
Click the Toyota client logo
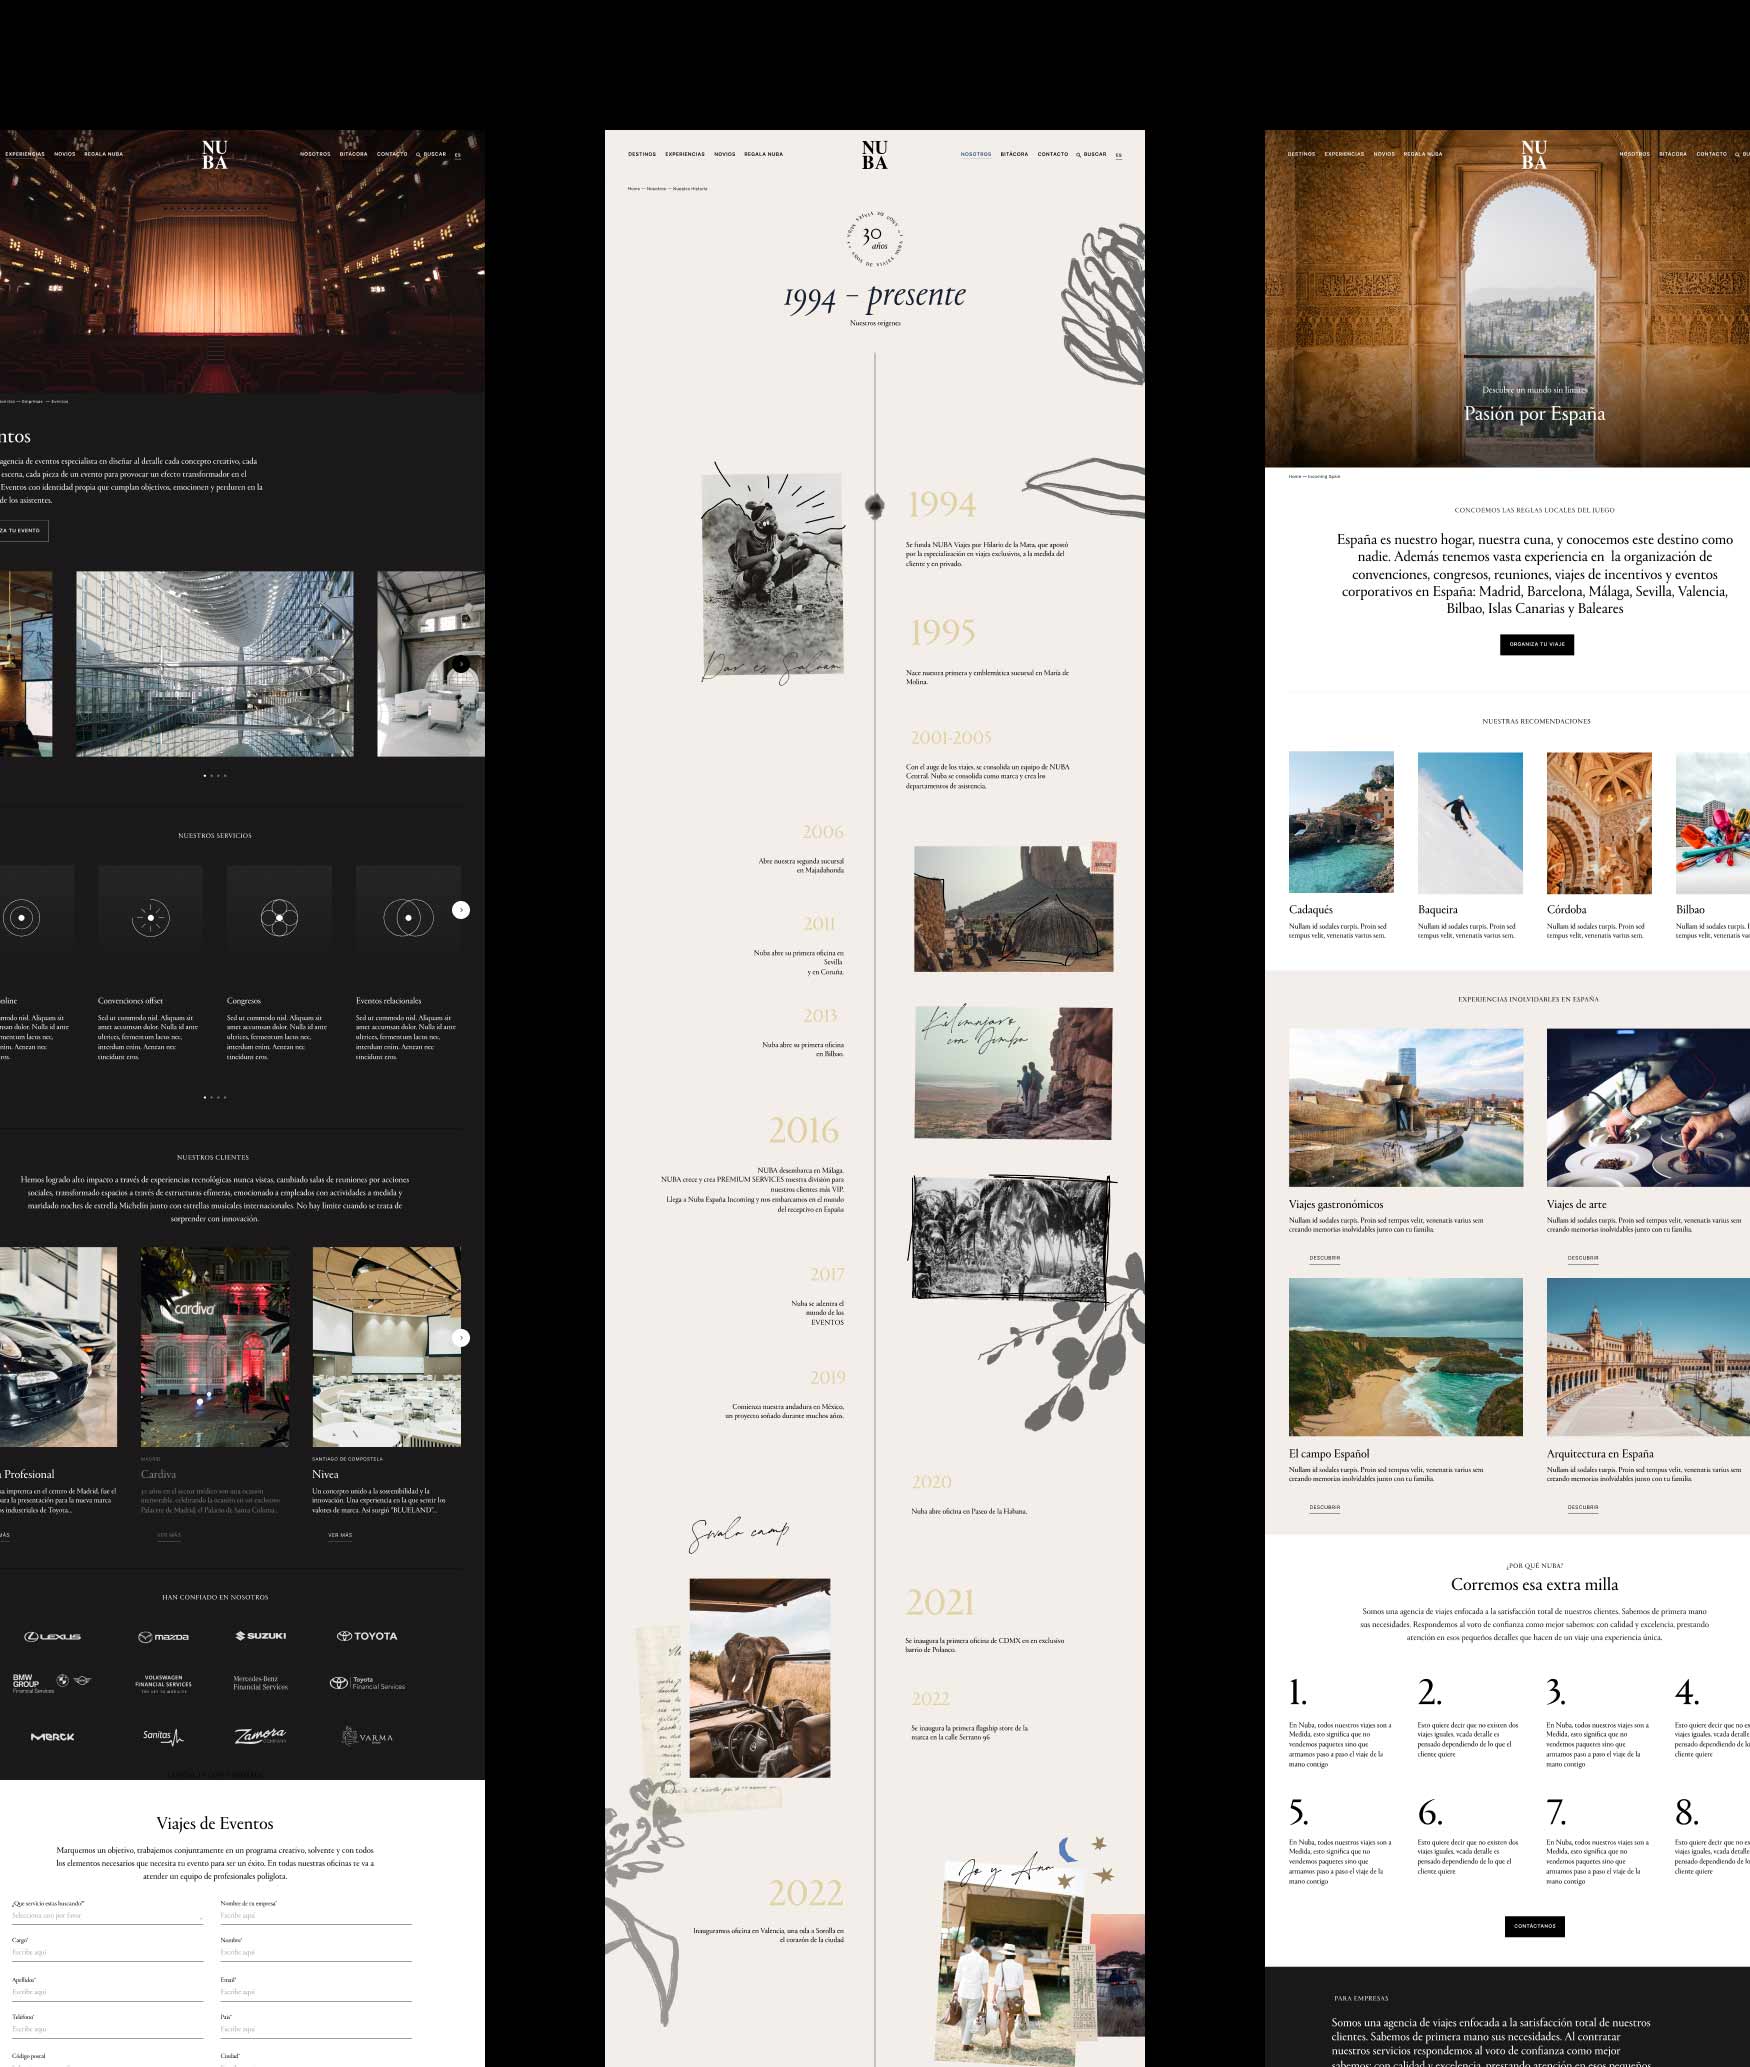367,1636
